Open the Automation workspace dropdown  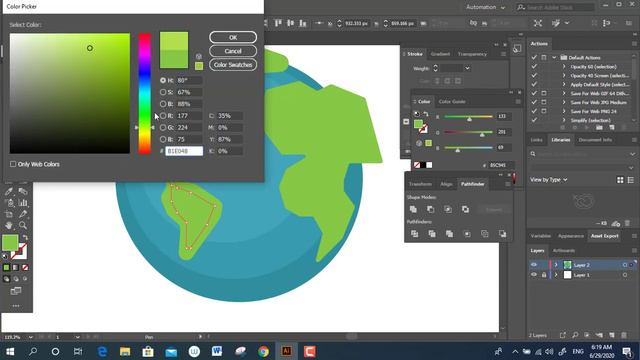tap(486, 7)
